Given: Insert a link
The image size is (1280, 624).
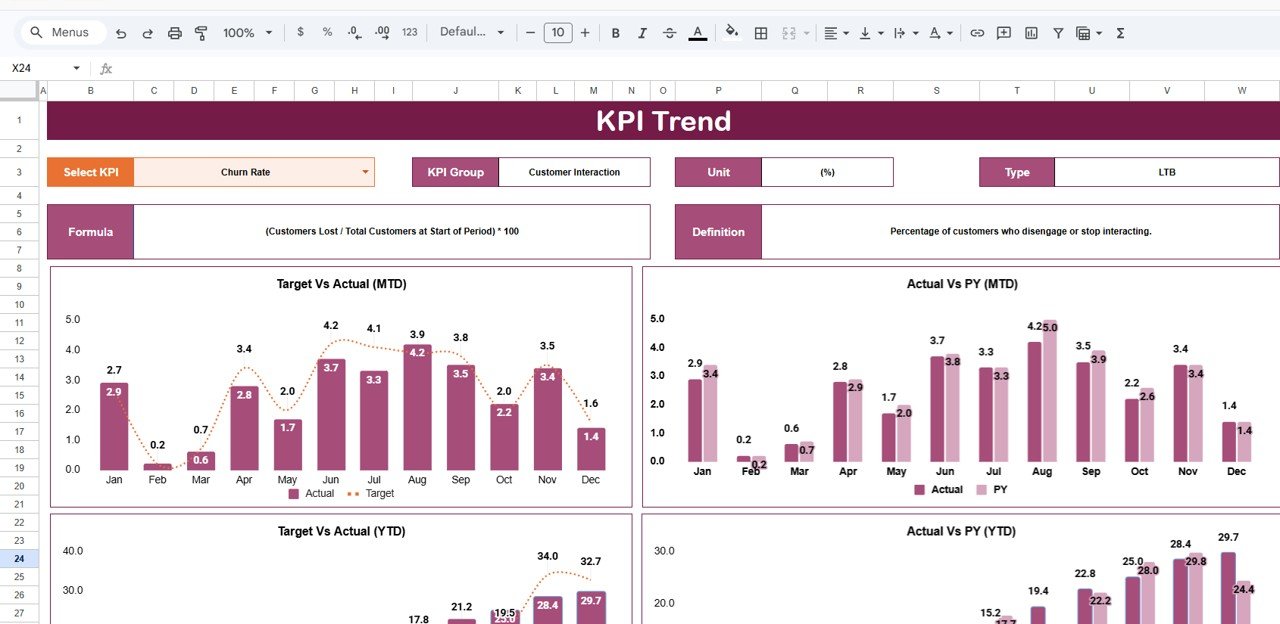Looking at the screenshot, I should point(977,32).
